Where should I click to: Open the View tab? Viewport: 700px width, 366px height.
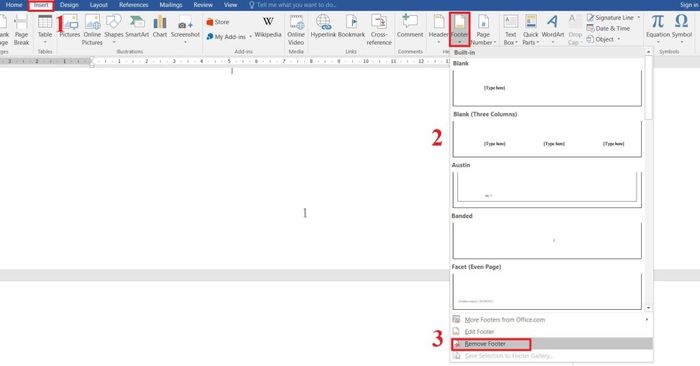[x=230, y=5]
